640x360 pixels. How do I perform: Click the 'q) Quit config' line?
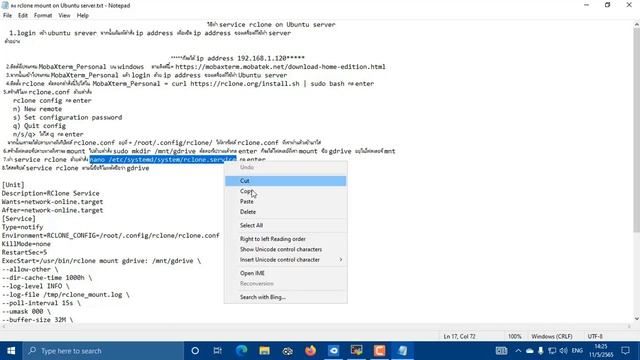tap(39, 126)
